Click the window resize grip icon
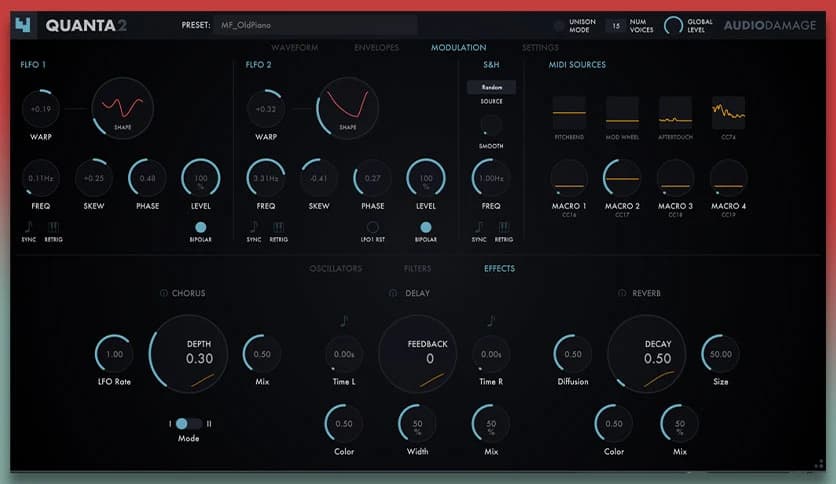The image size is (836, 484). [x=819, y=464]
